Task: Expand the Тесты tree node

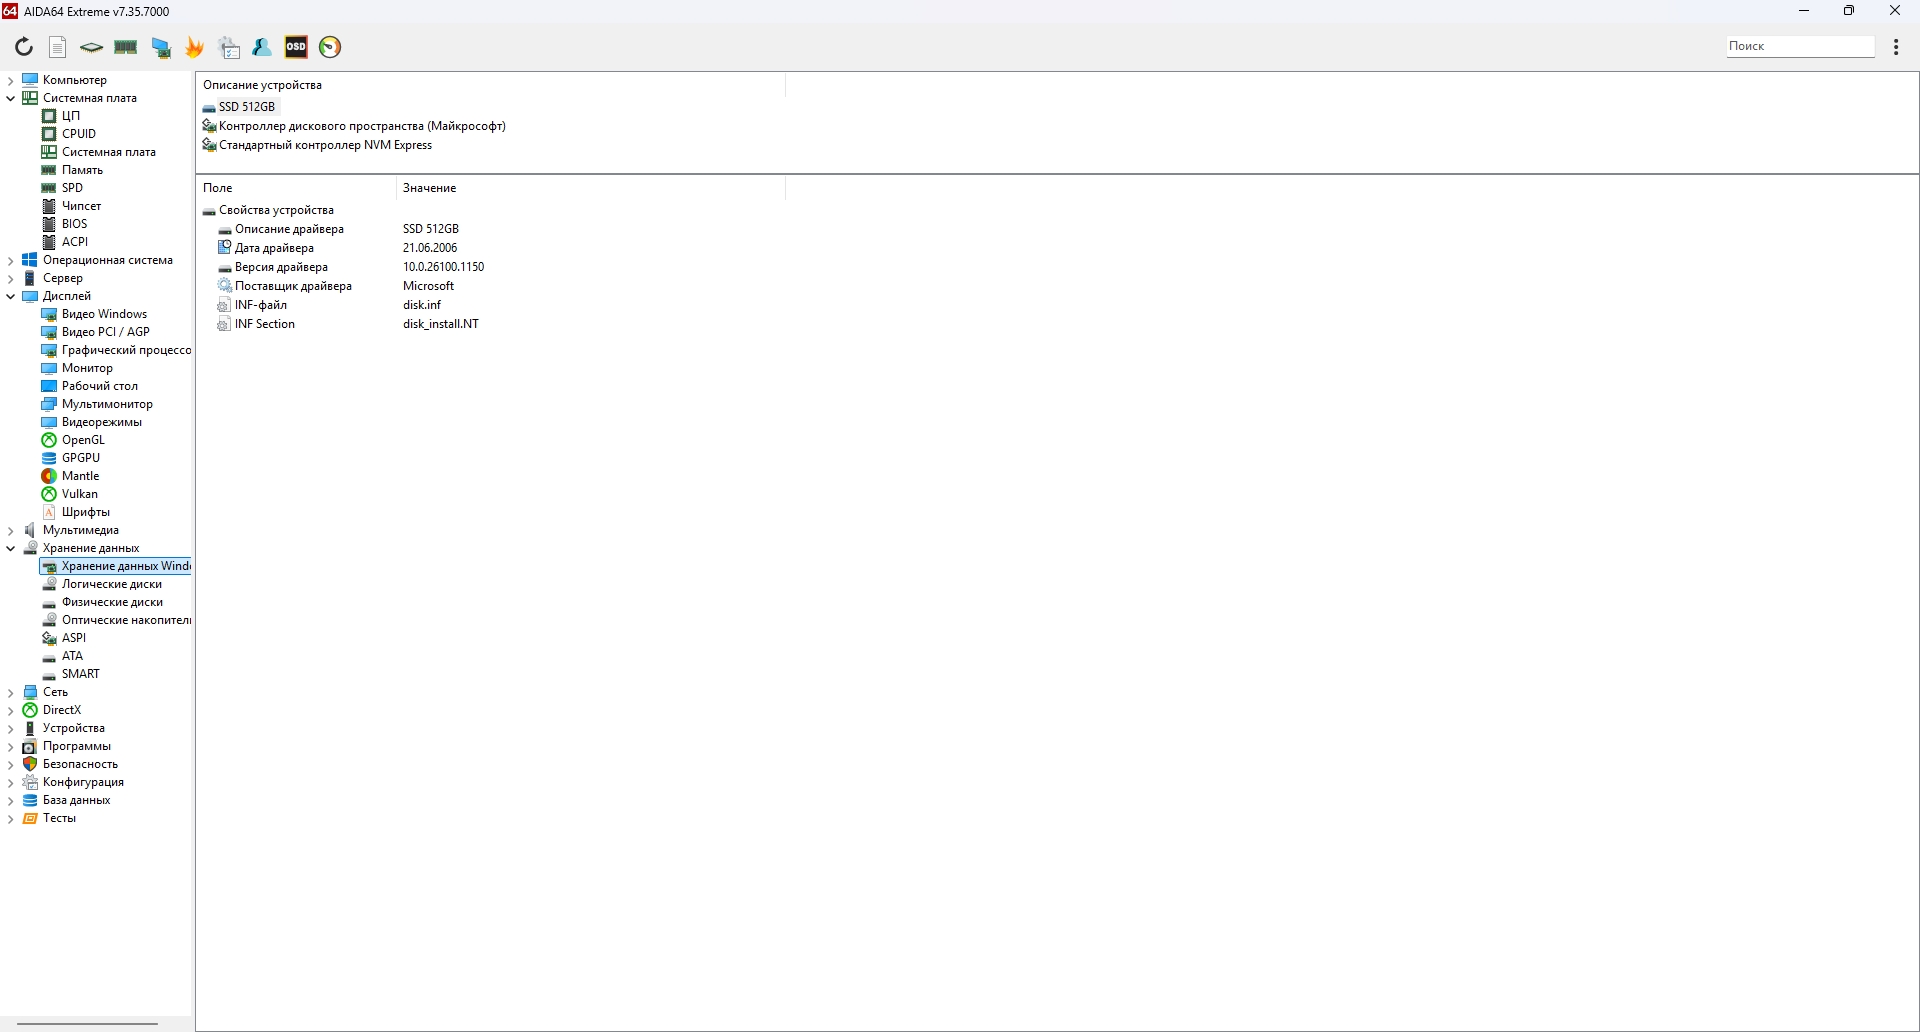Action: (x=11, y=818)
